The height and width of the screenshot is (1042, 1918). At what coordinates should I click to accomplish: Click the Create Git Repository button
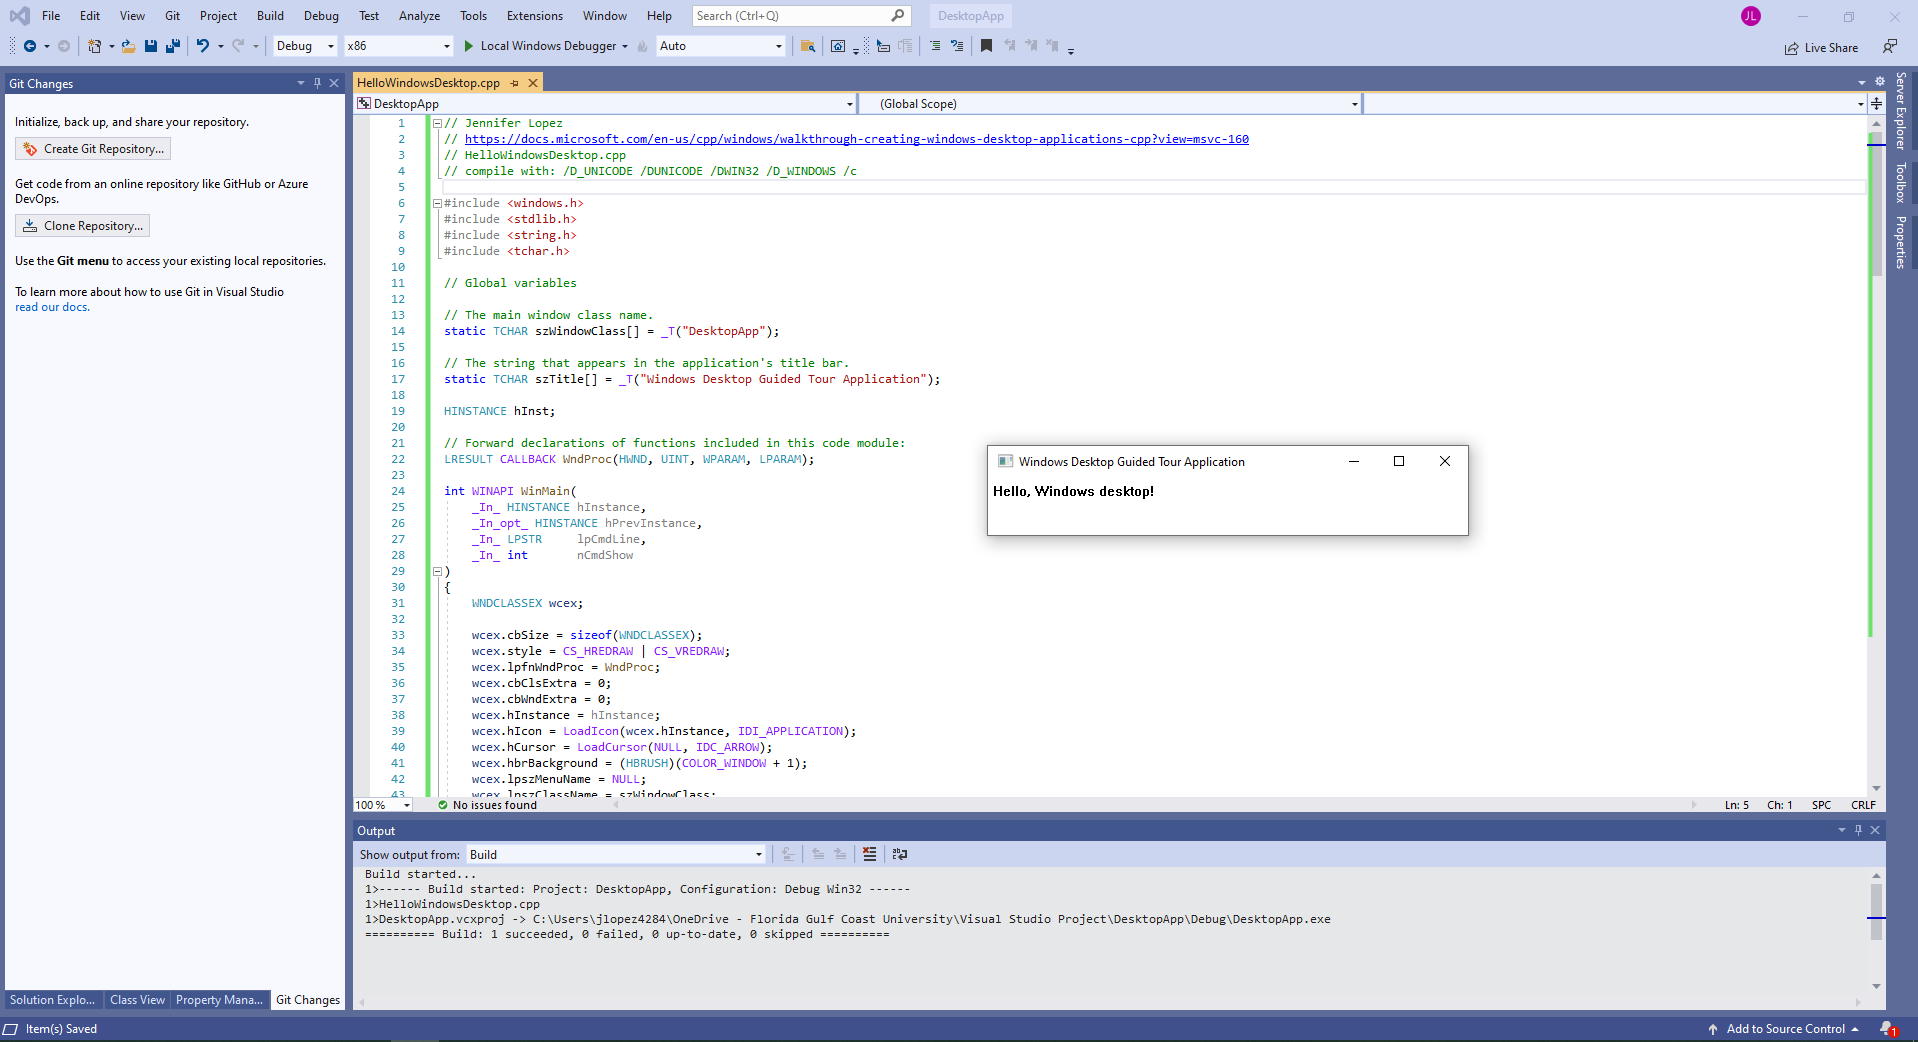click(x=93, y=149)
